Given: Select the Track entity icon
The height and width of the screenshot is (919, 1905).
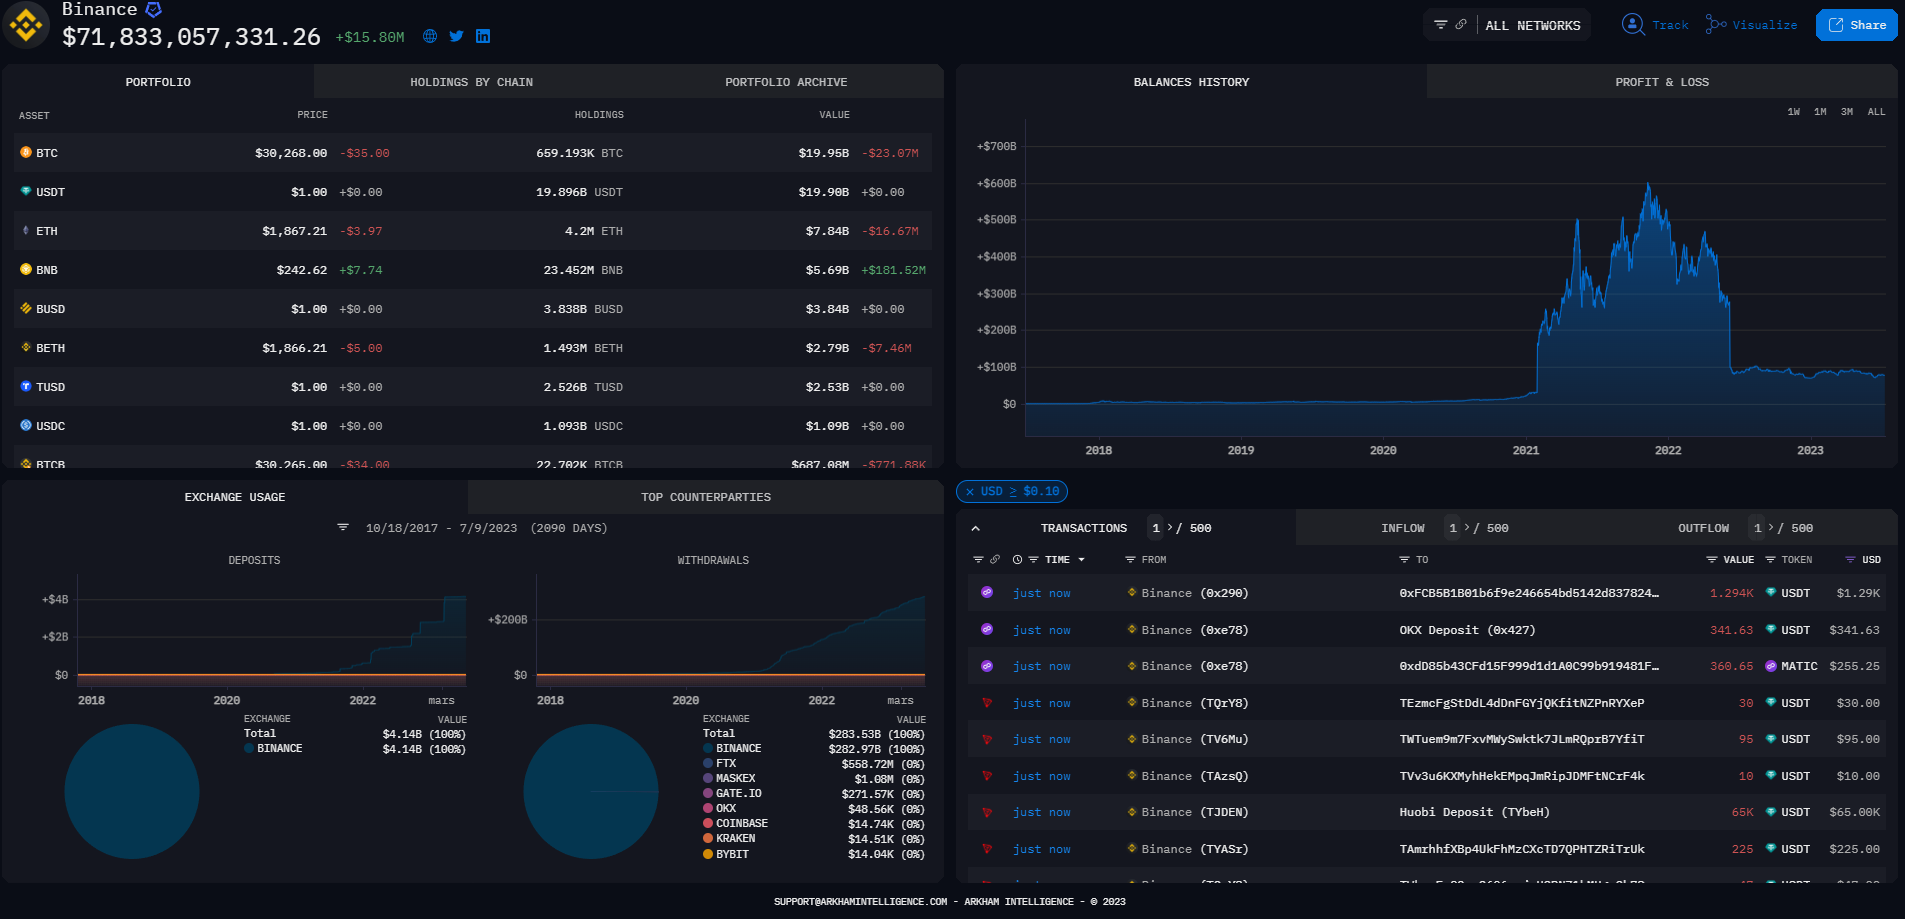Looking at the screenshot, I should [1633, 25].
